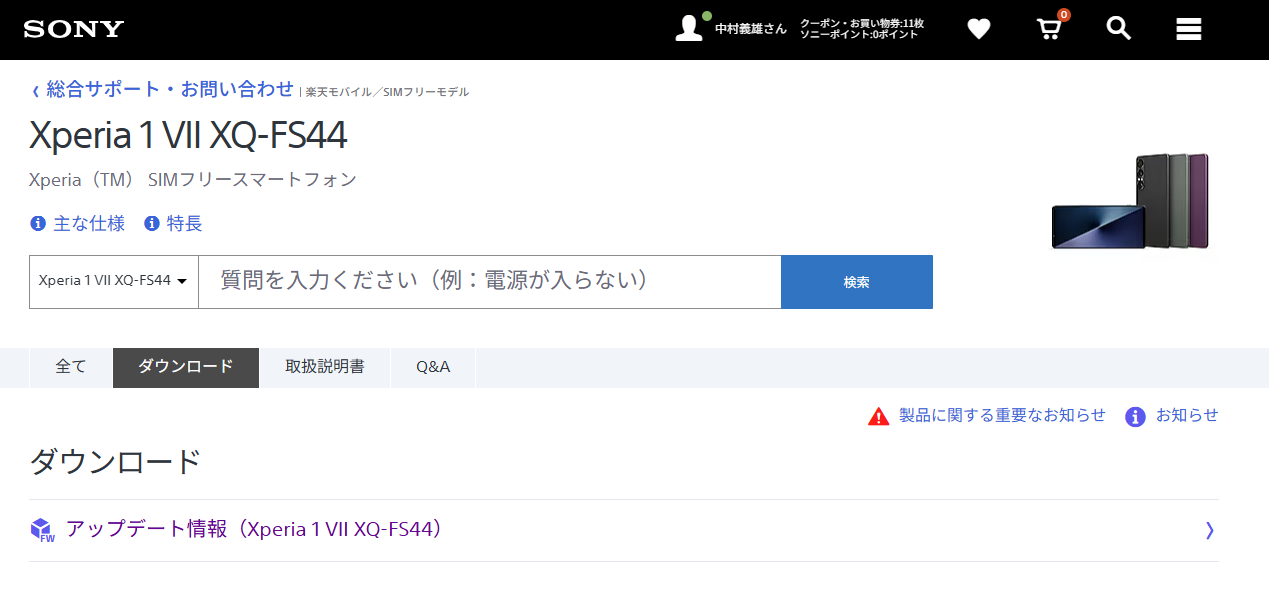Open the user account profile icon
The height and width of the screenshot is (612, 1269).
click(x=689, y=28)
